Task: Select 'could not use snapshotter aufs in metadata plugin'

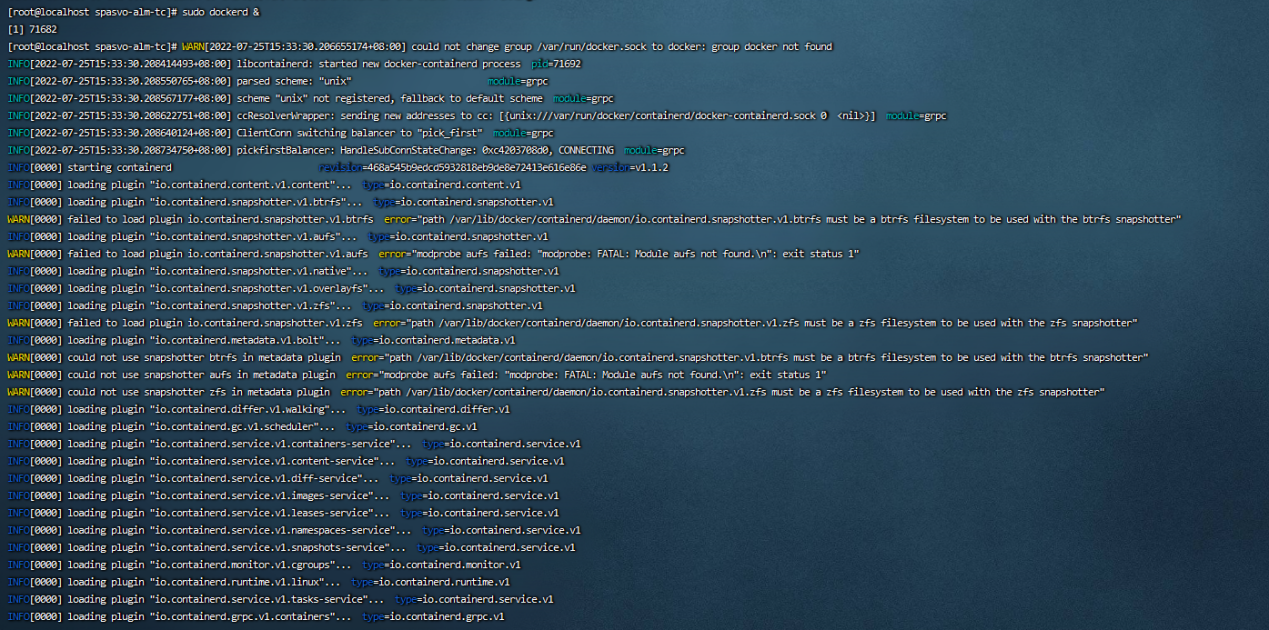Action: 201,375
